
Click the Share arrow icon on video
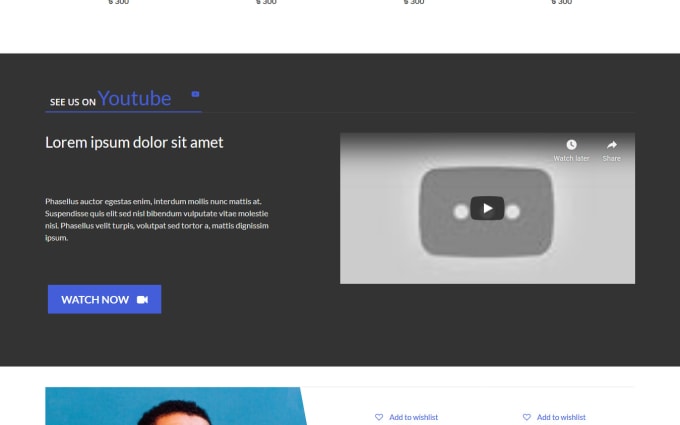[611, 144]
